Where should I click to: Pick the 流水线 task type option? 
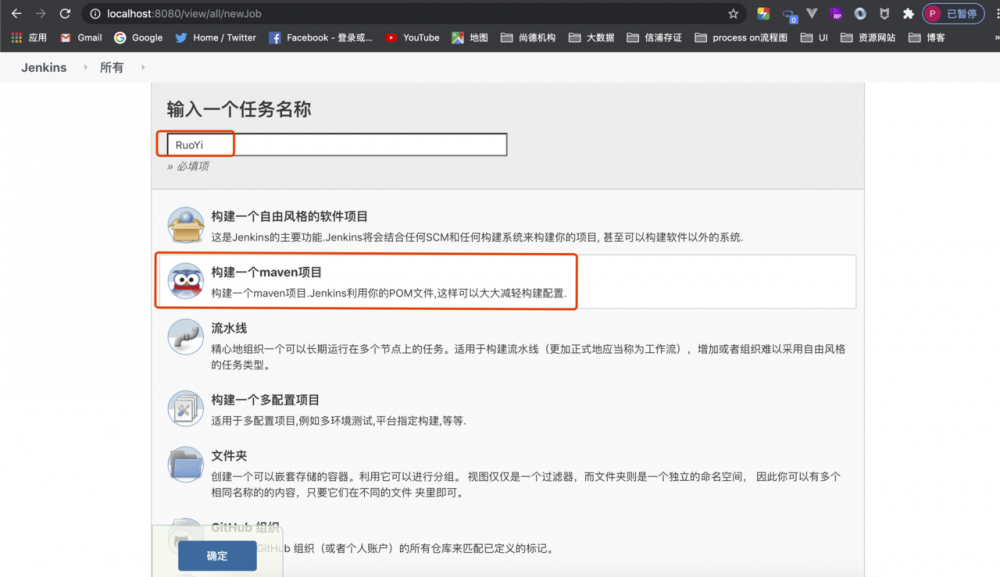[x=231, y=329]
